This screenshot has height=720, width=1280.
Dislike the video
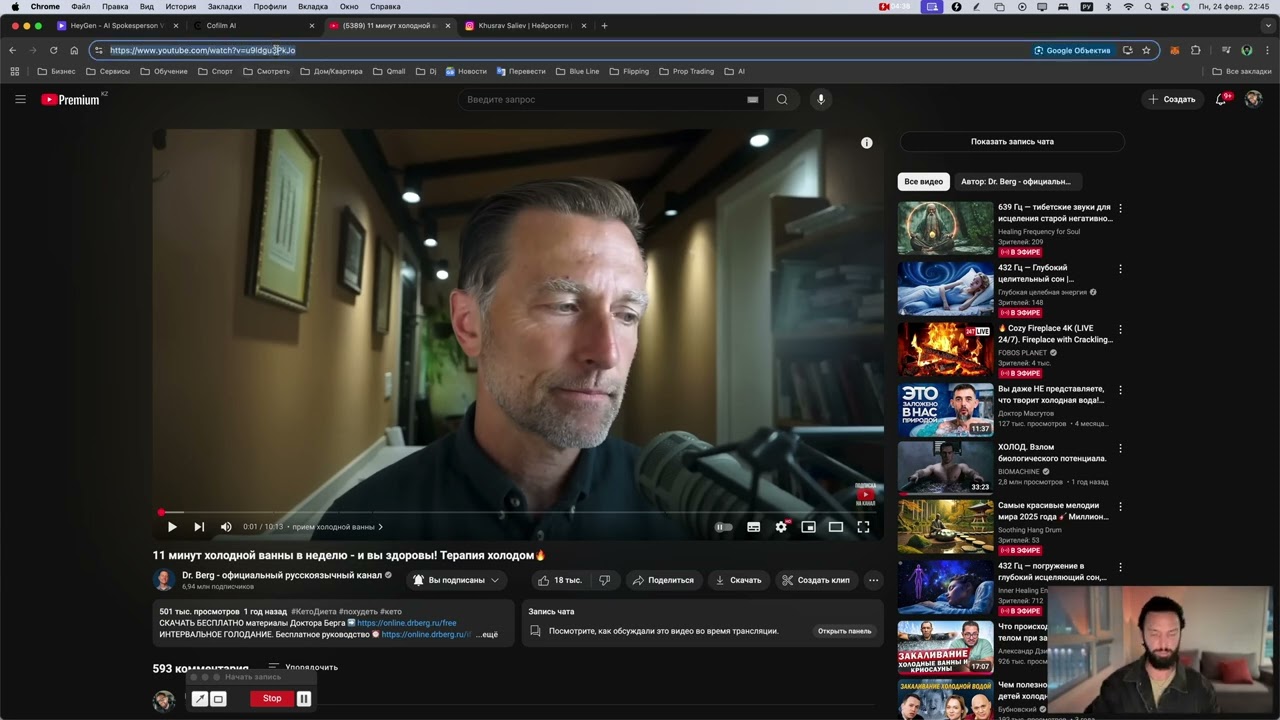(604, 580)
